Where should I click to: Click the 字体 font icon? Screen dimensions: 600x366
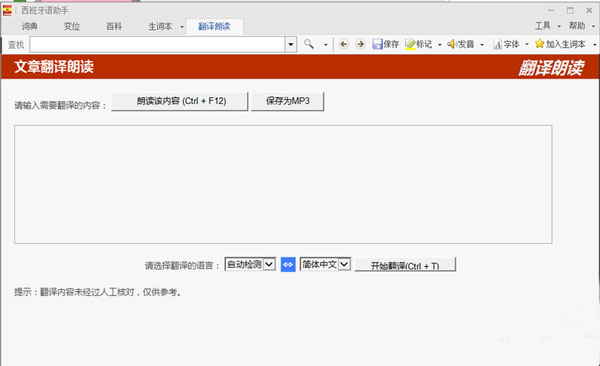[x=497, y=44]
